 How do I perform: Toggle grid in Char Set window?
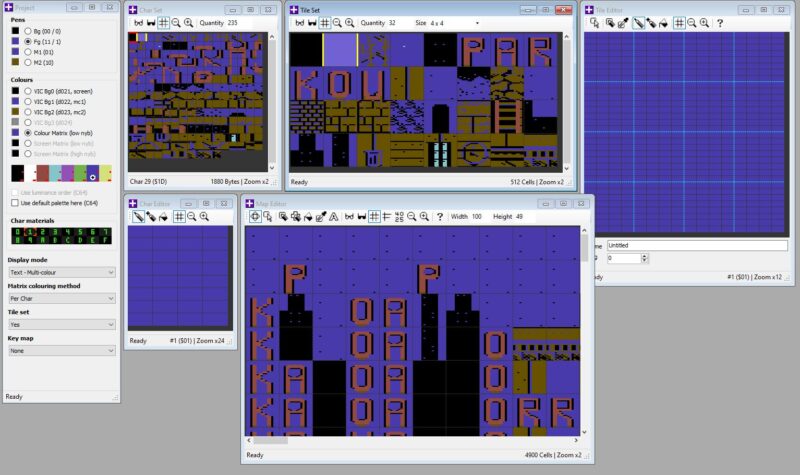click(163, 23)
